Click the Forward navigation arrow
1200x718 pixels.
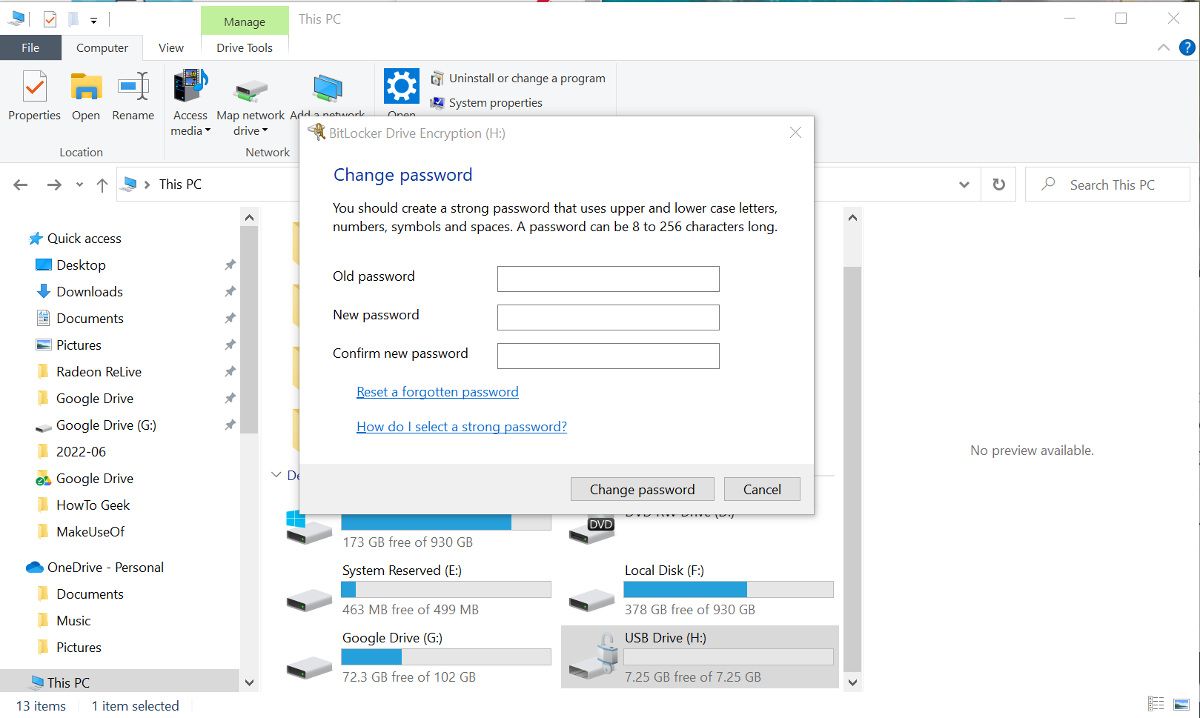pyautogui.click(x=54, y=185)
